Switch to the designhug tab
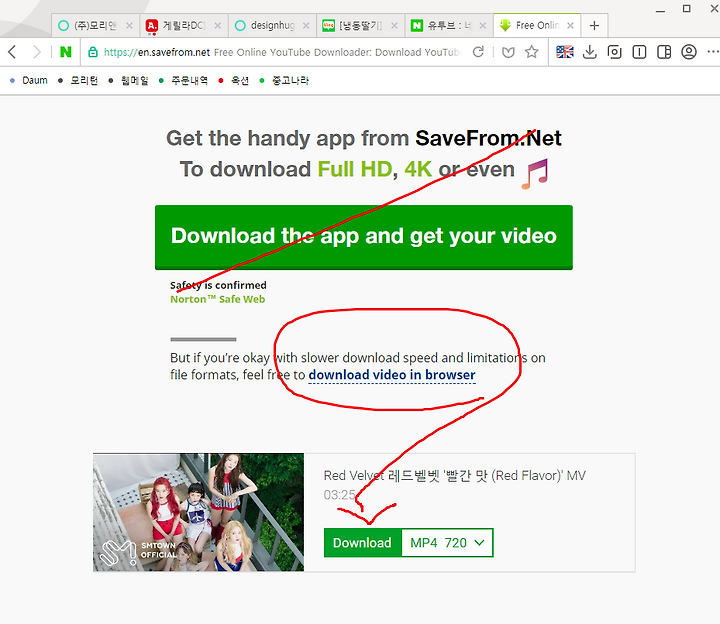The width and height of the screenshot is (720, 624). [272, 26]
